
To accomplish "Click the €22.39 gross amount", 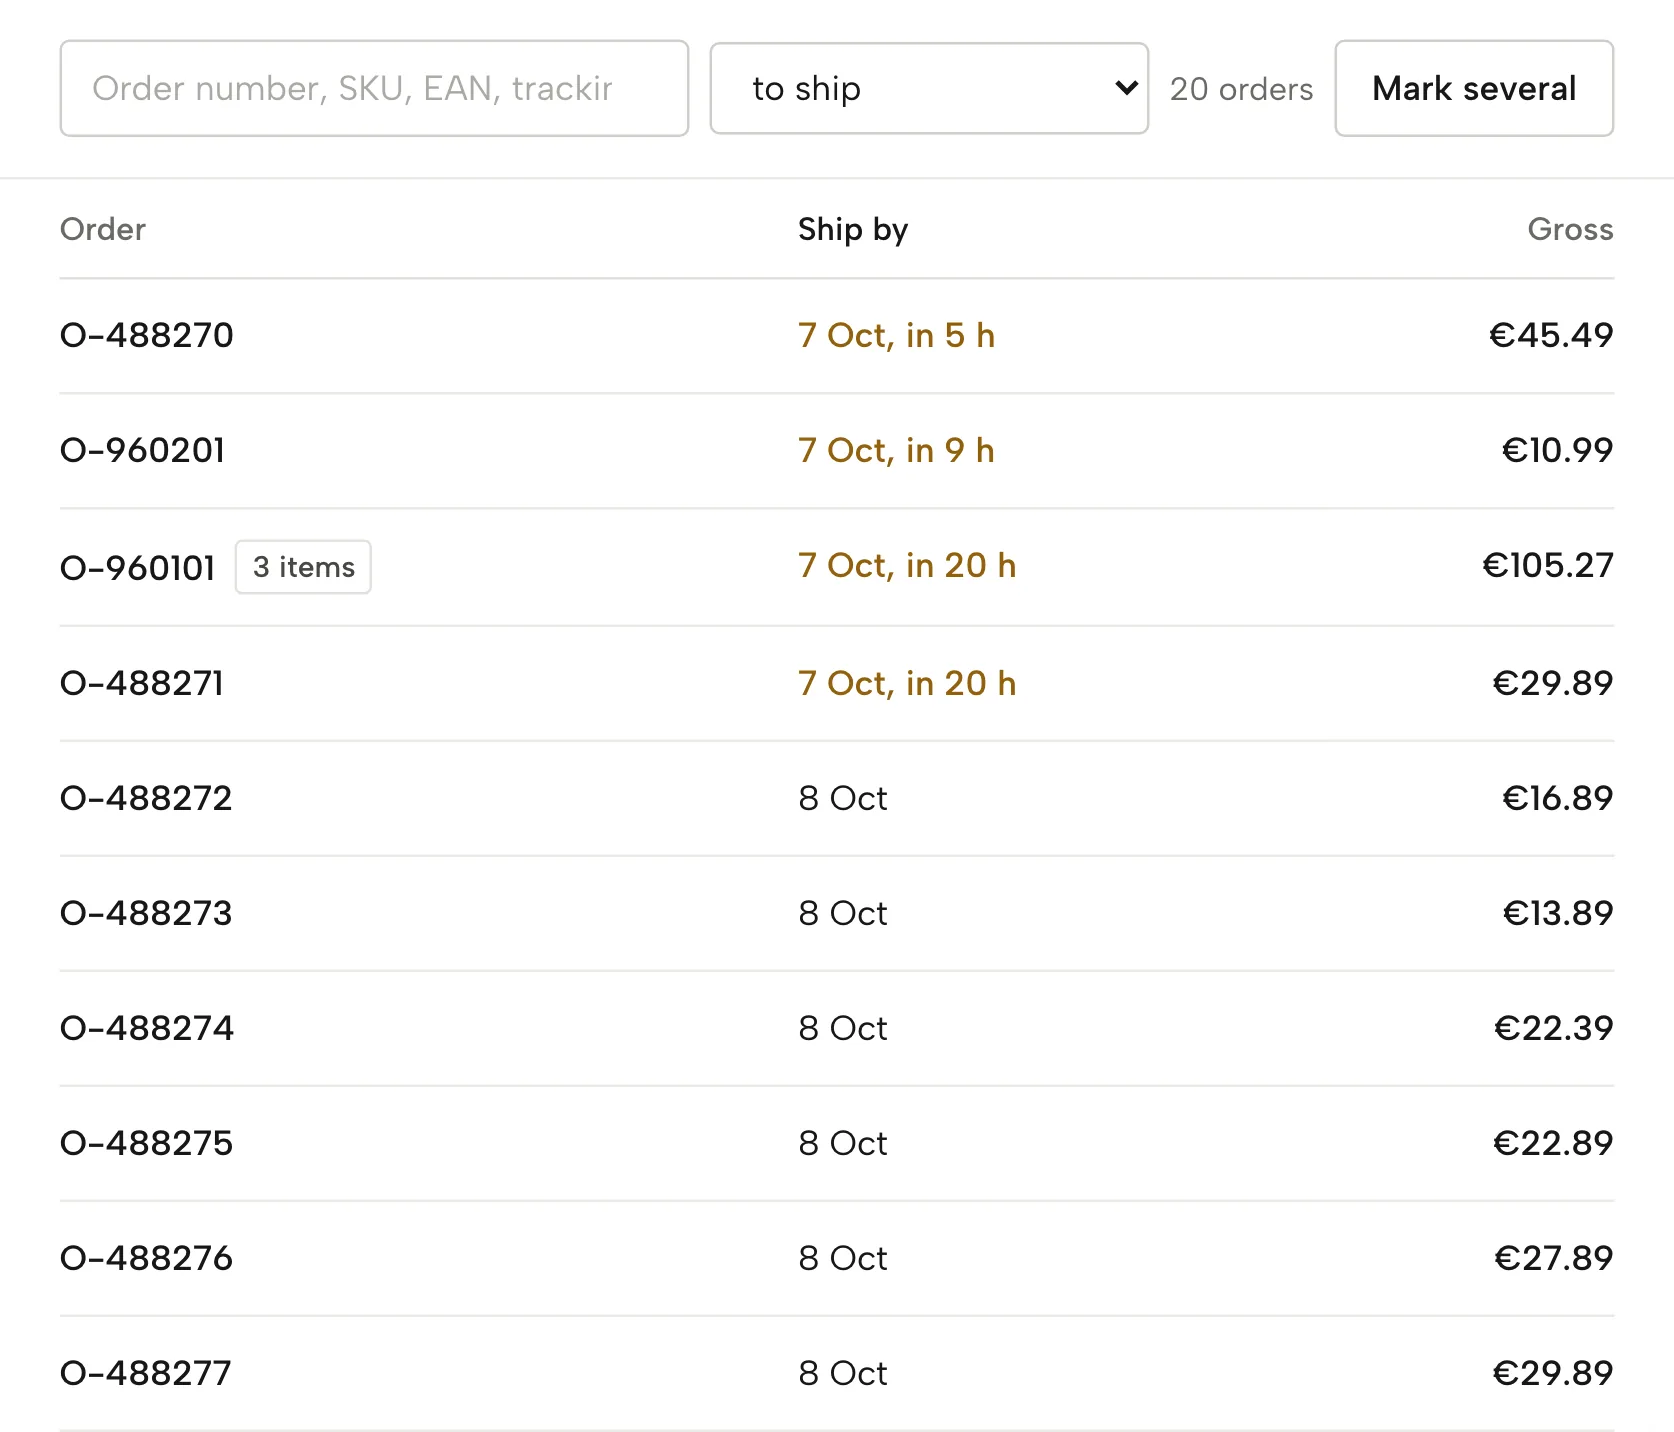I will pos(1553,1028).
